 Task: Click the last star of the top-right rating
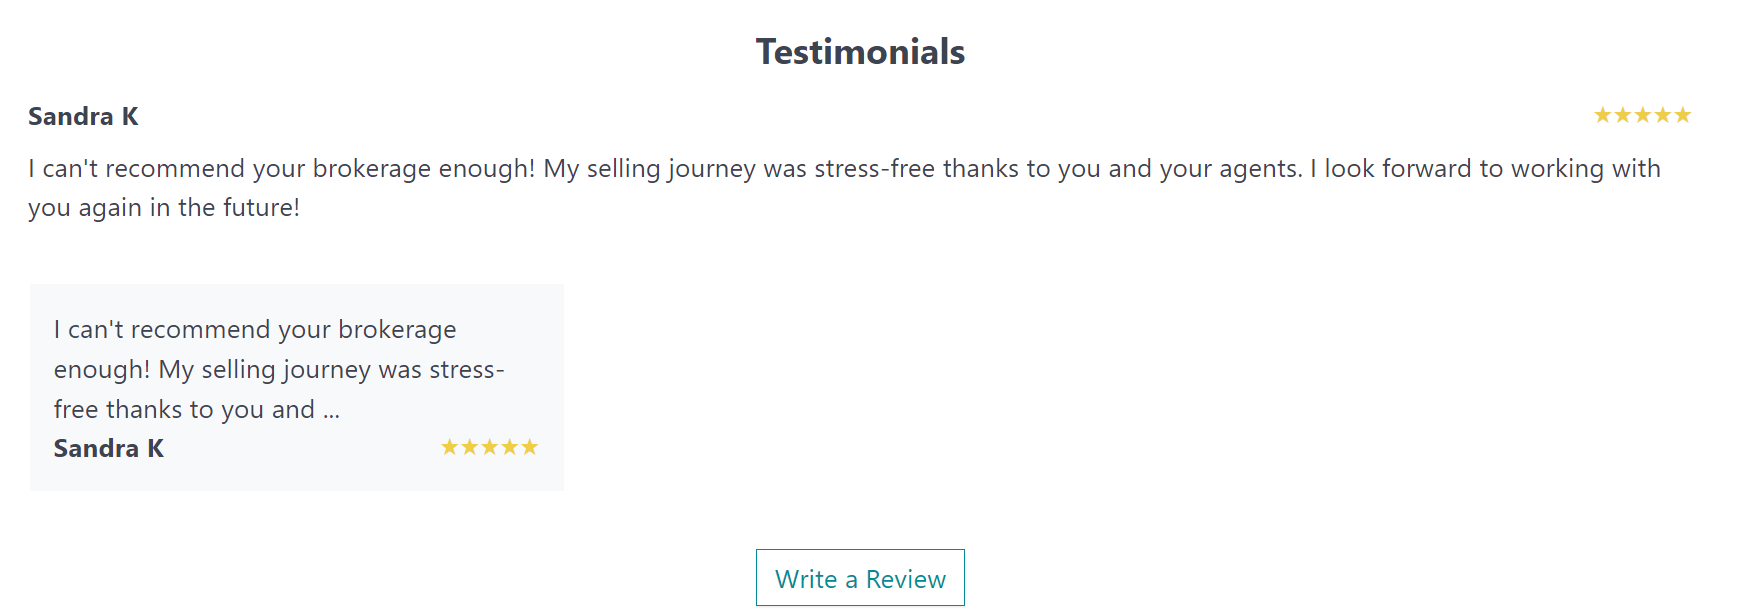pyautogui.click(x=1680, y=115)
